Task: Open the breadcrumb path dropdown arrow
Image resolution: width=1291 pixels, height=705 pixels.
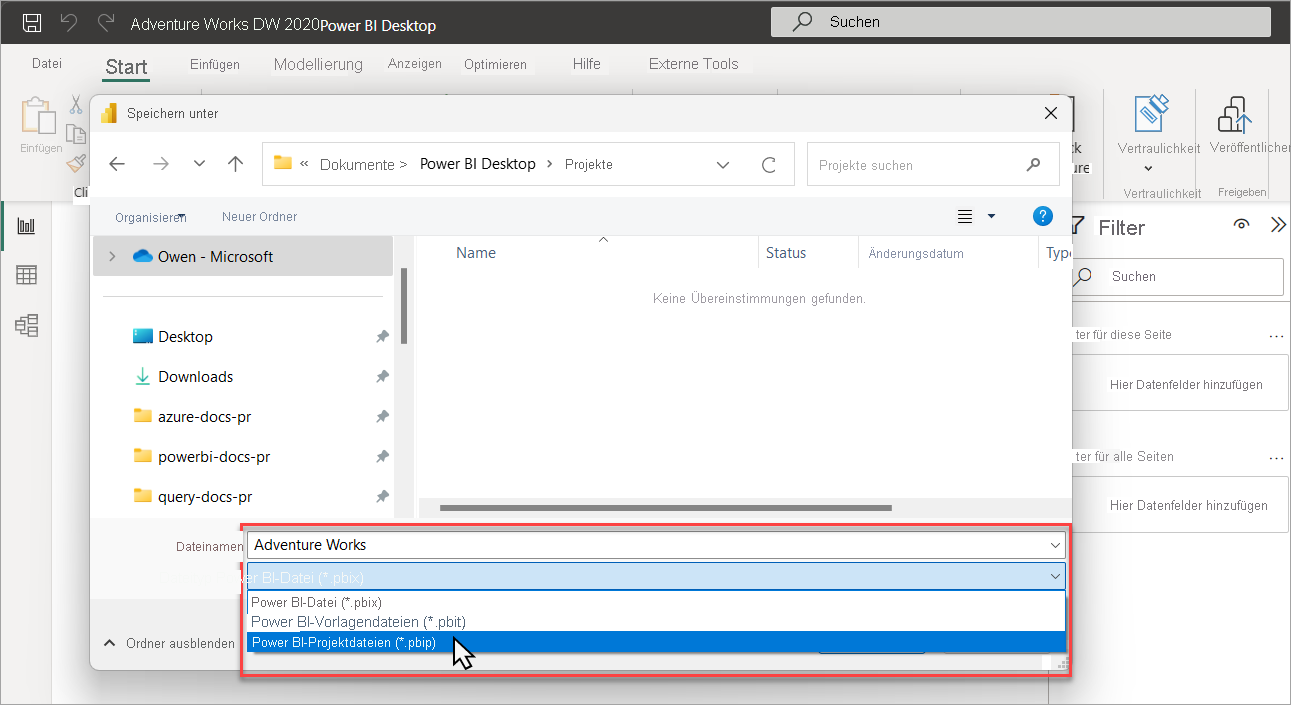Action: coord(722,164)
